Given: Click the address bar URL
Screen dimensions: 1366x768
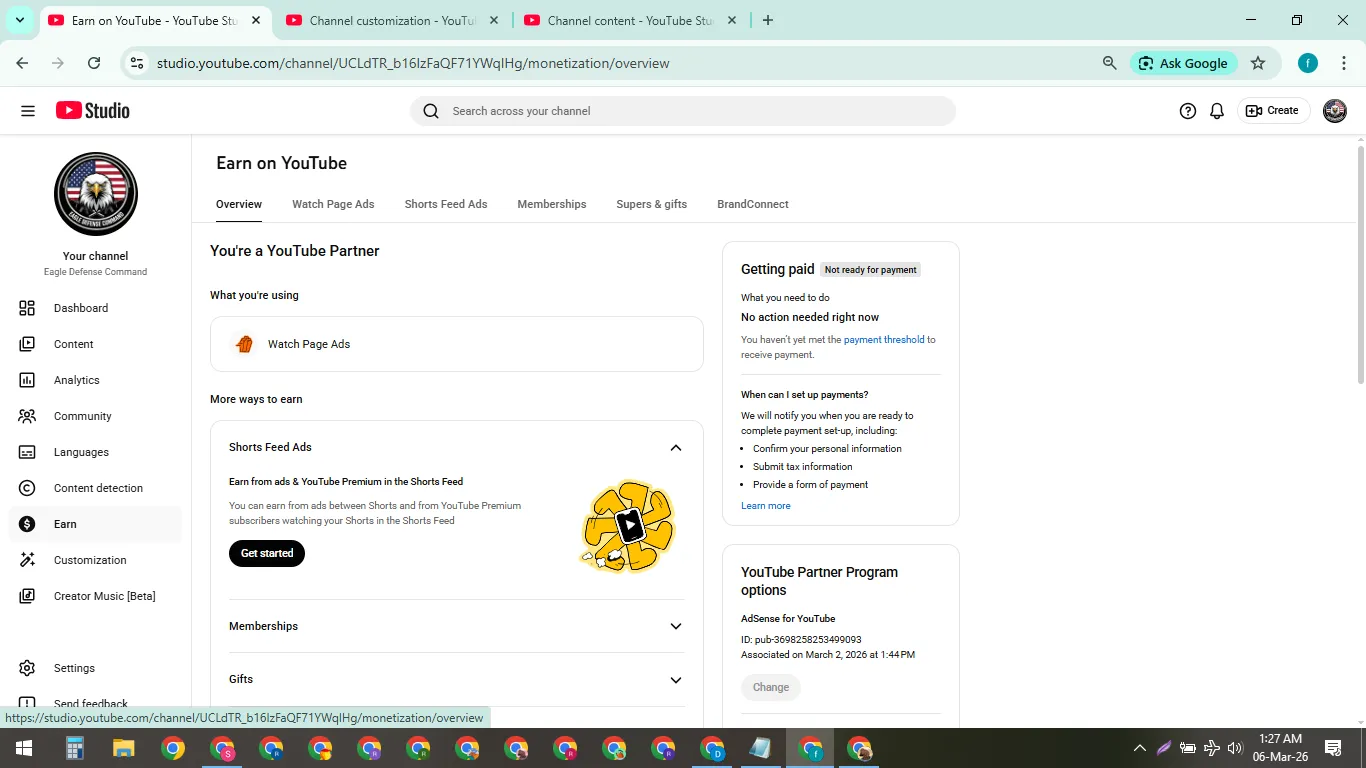Looking at the screenshot, I should click(x=413, y=63).
